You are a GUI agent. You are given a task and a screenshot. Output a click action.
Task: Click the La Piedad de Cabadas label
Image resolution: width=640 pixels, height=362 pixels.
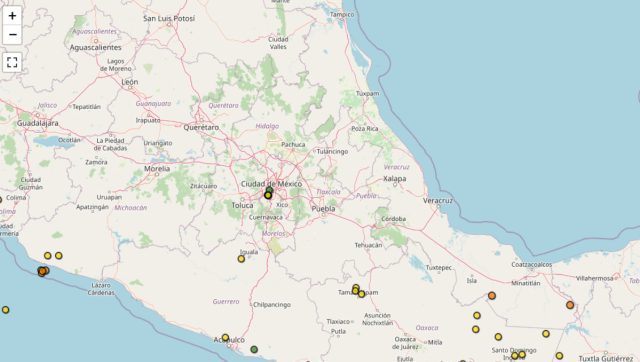tap(110, 144)
